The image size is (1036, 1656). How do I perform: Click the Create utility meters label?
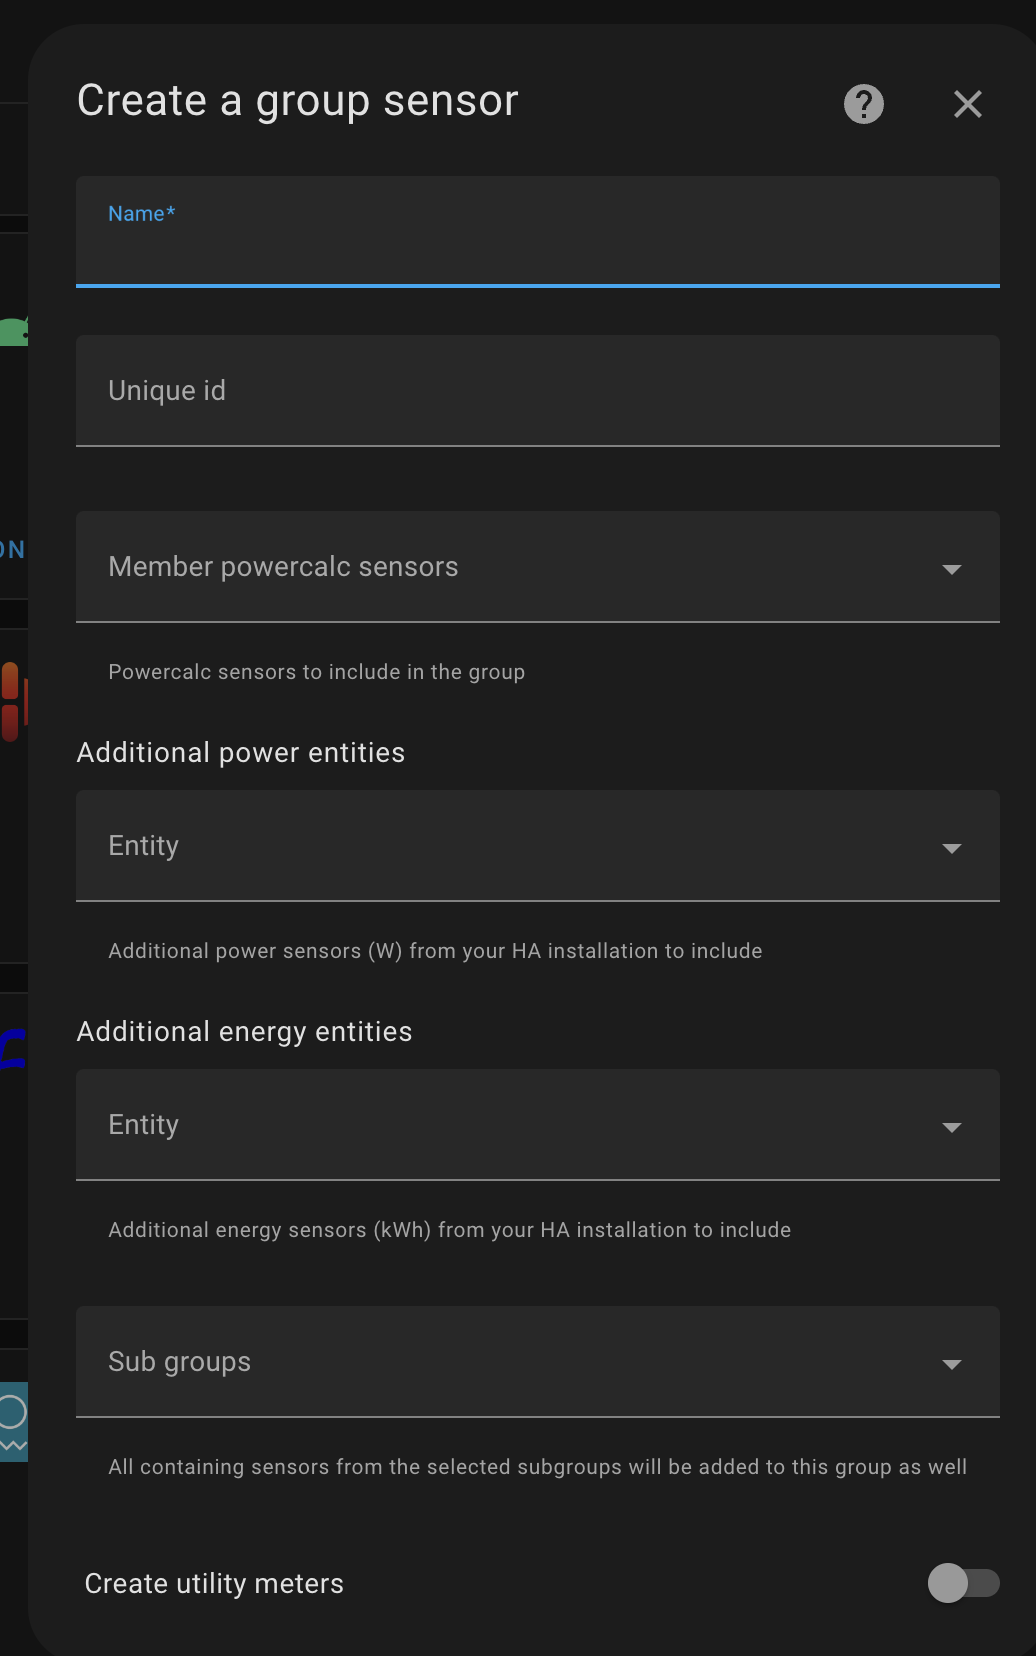click(213, 1583)
